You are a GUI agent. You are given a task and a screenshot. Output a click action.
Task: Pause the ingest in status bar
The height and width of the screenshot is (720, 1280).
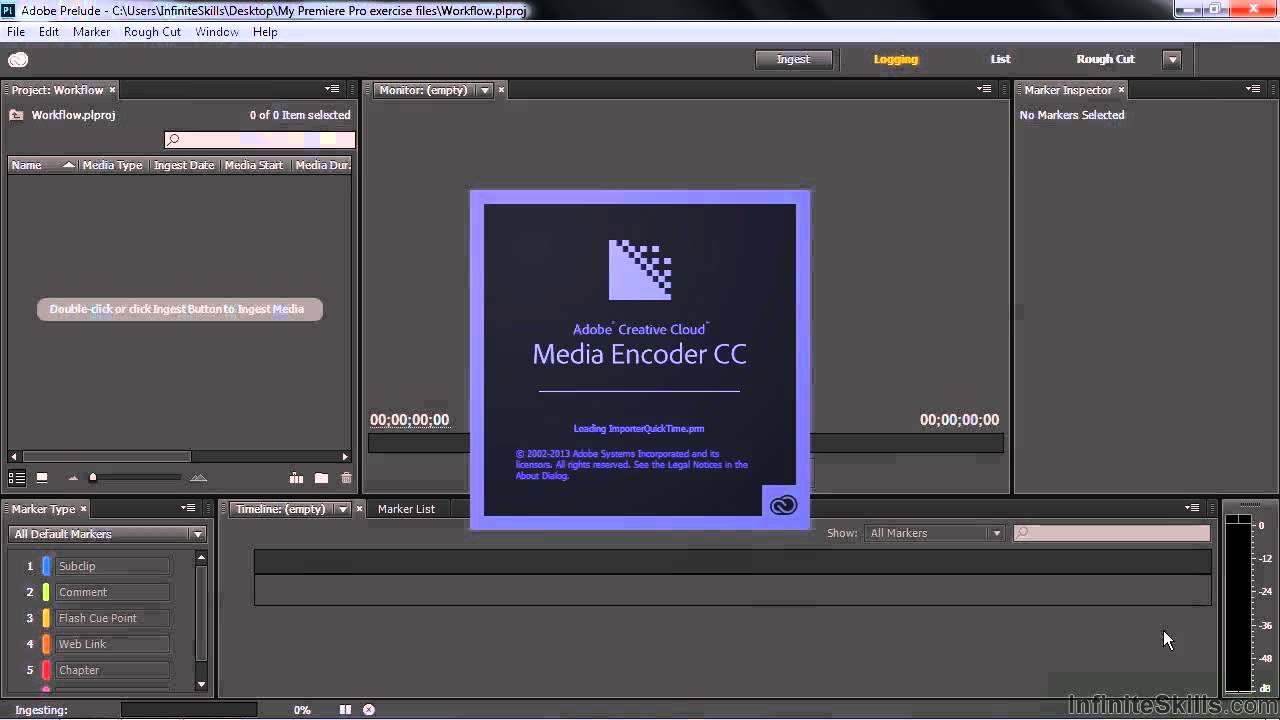coord(345,710)
